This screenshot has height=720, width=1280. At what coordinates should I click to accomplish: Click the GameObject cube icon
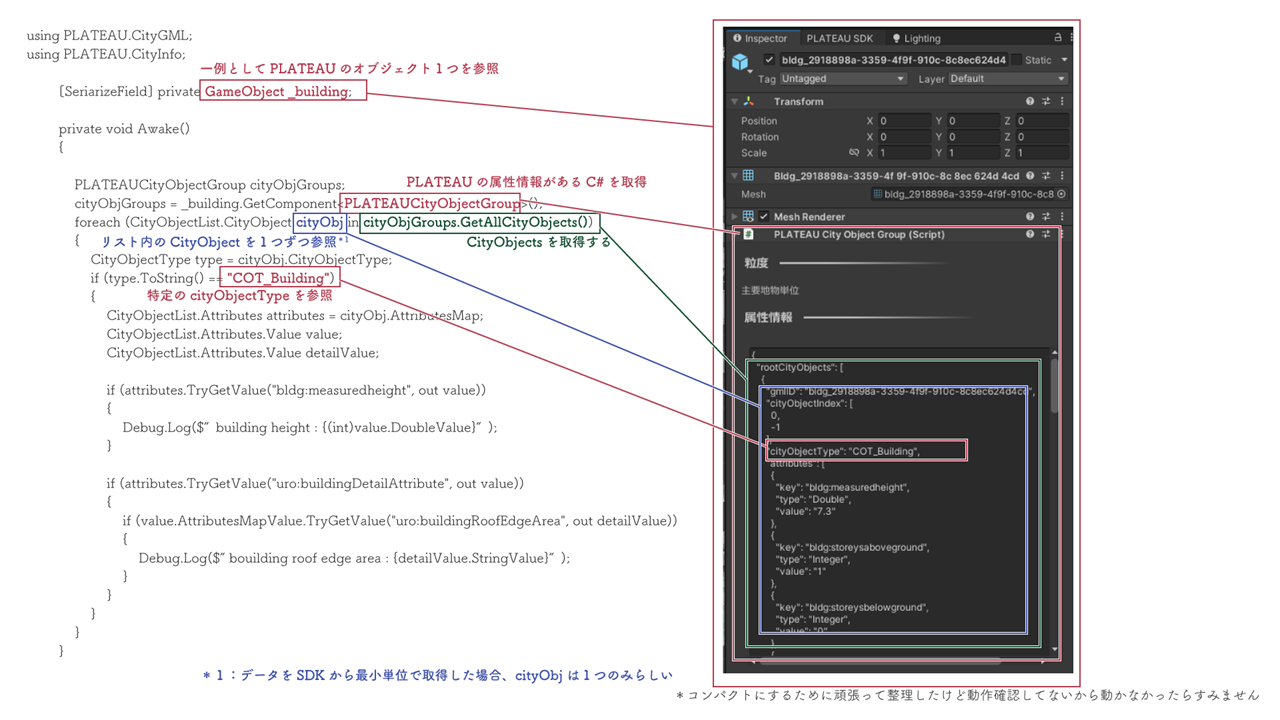point(740,62)
